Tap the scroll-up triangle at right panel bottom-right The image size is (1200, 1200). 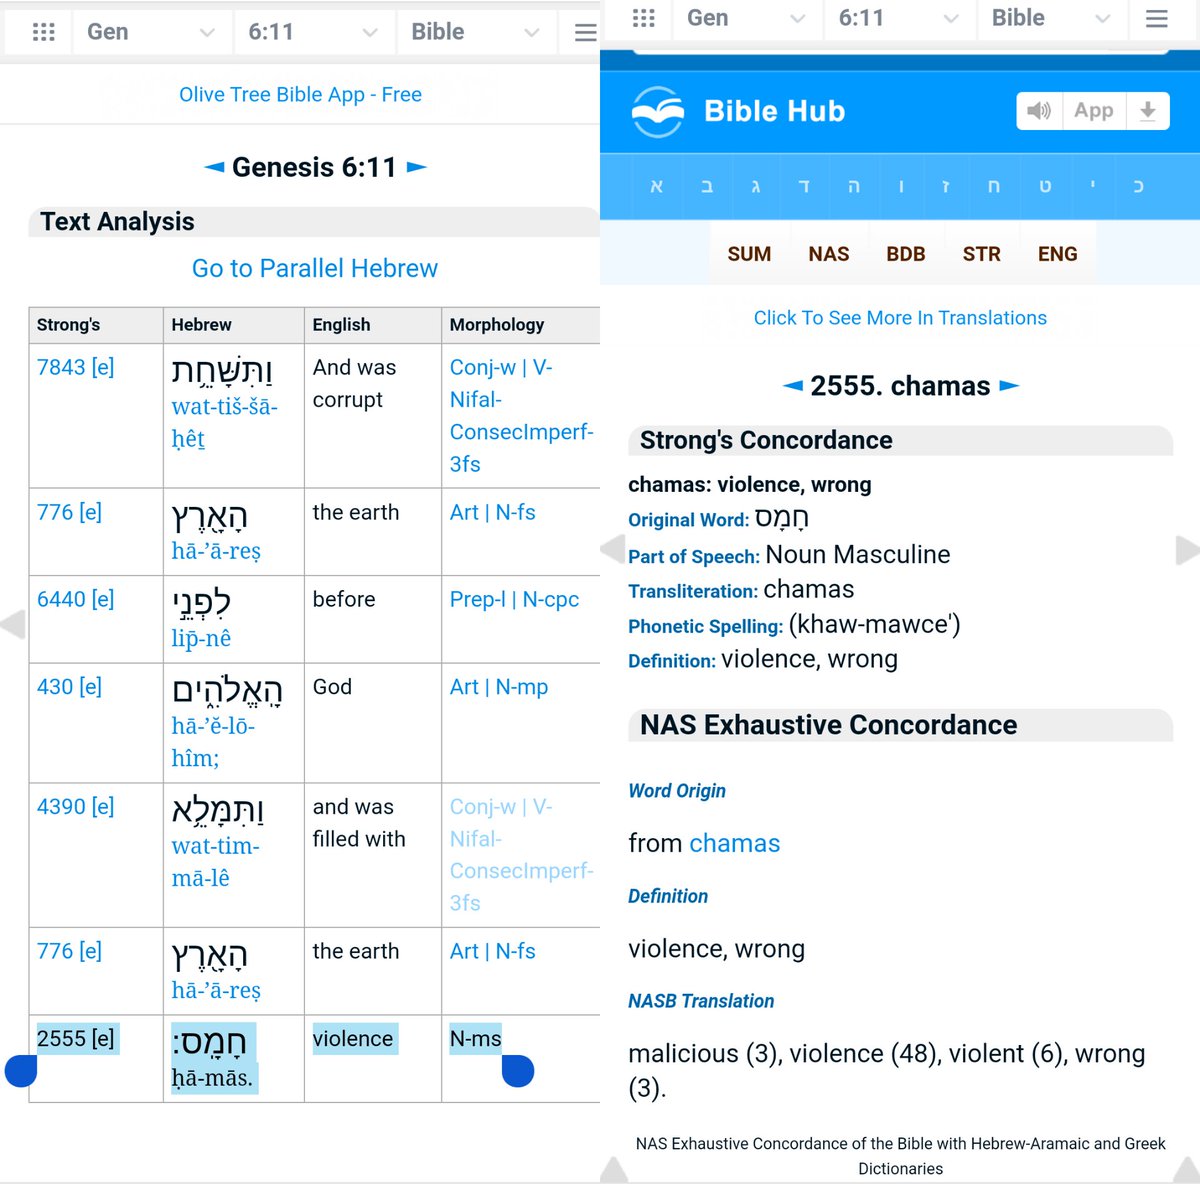[1185, 1170]
